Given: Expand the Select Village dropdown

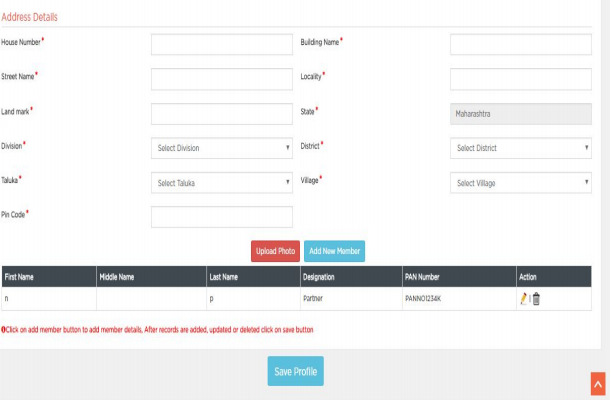Looking at the screenshot, I should [x=520, y=183].
